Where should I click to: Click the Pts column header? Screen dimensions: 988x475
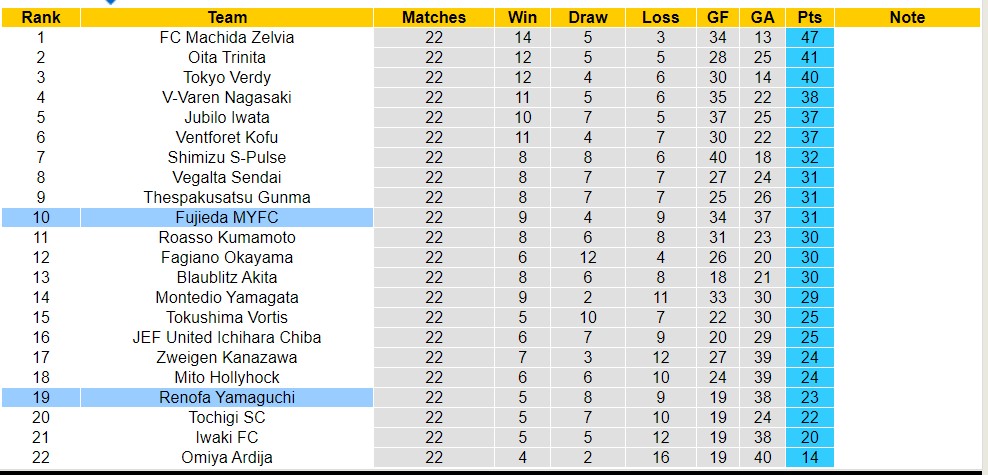[x=810, y=17]
